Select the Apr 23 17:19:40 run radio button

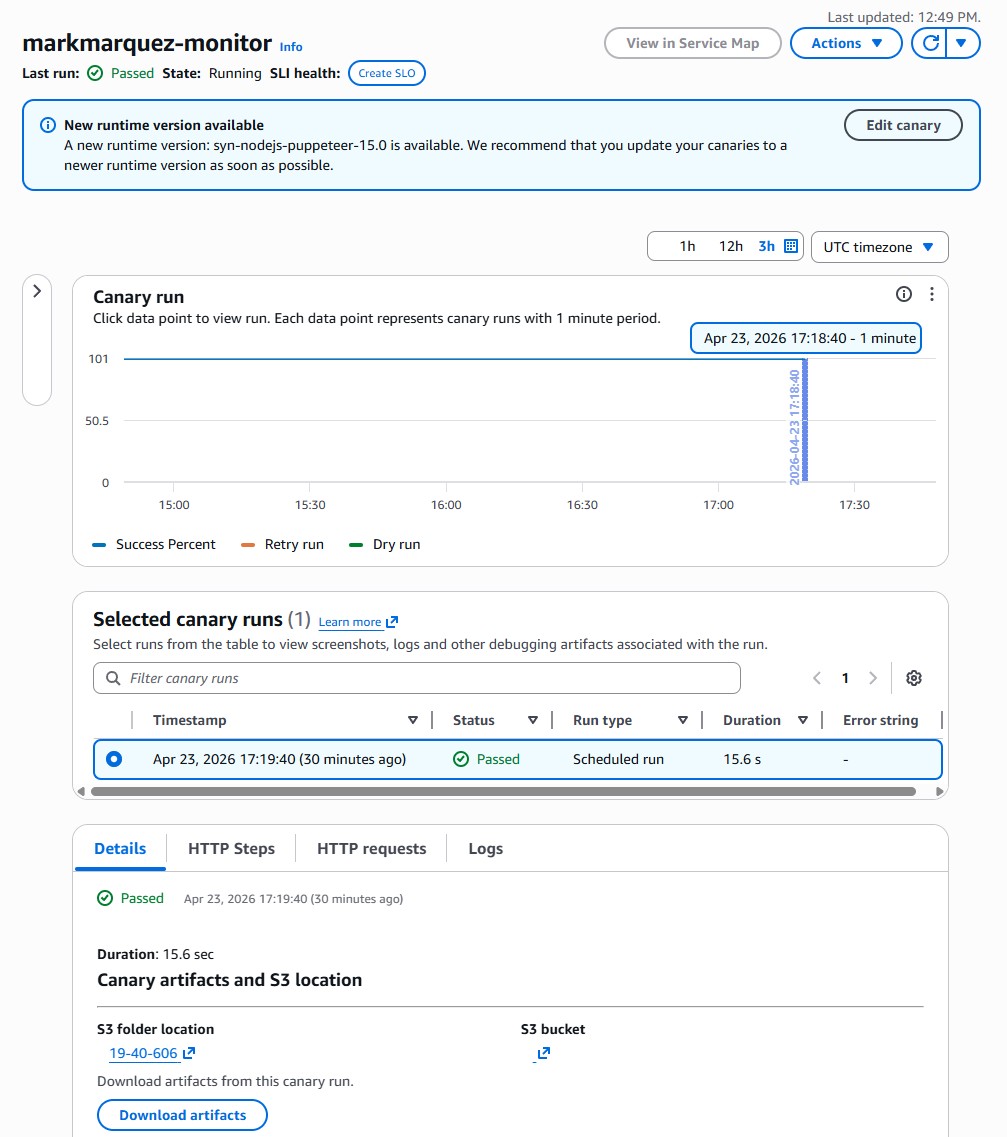(114, 759)
